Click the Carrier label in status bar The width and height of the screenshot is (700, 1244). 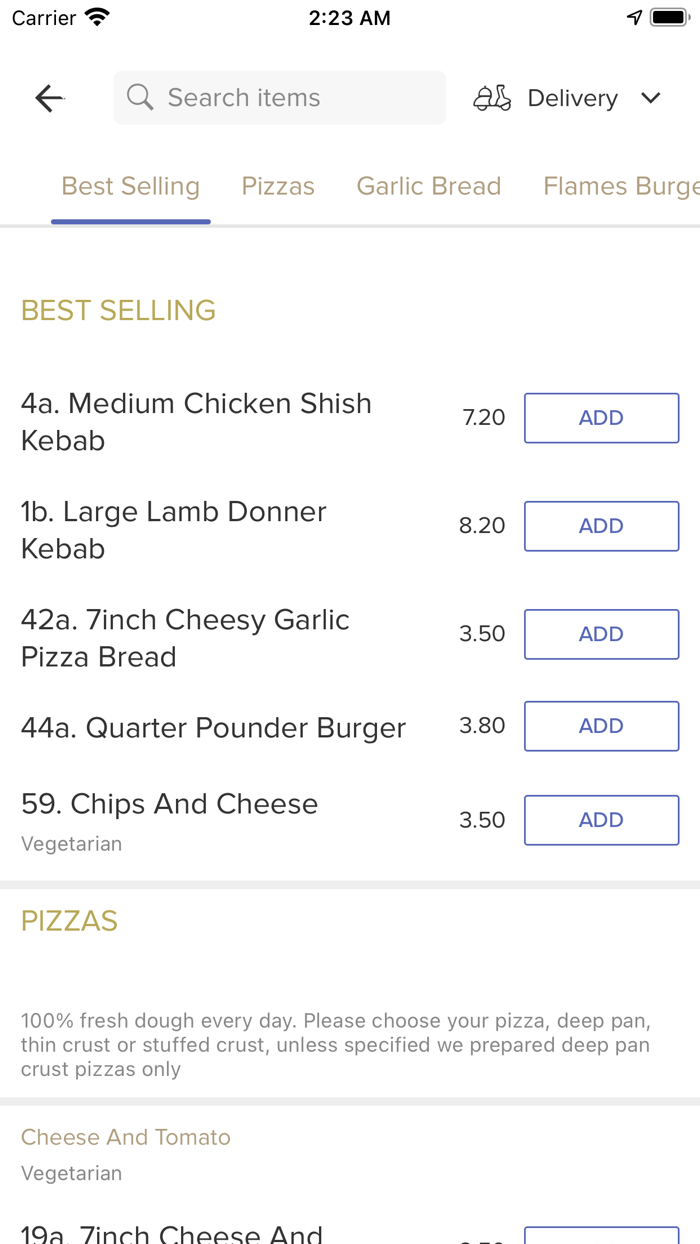tap(38, 17)
